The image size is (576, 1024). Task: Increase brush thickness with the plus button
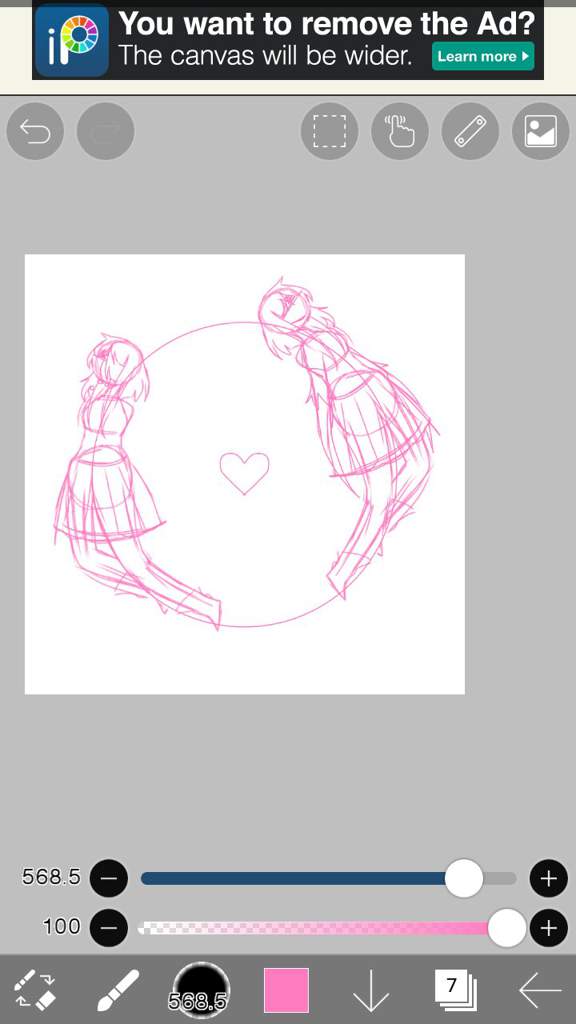549,878
